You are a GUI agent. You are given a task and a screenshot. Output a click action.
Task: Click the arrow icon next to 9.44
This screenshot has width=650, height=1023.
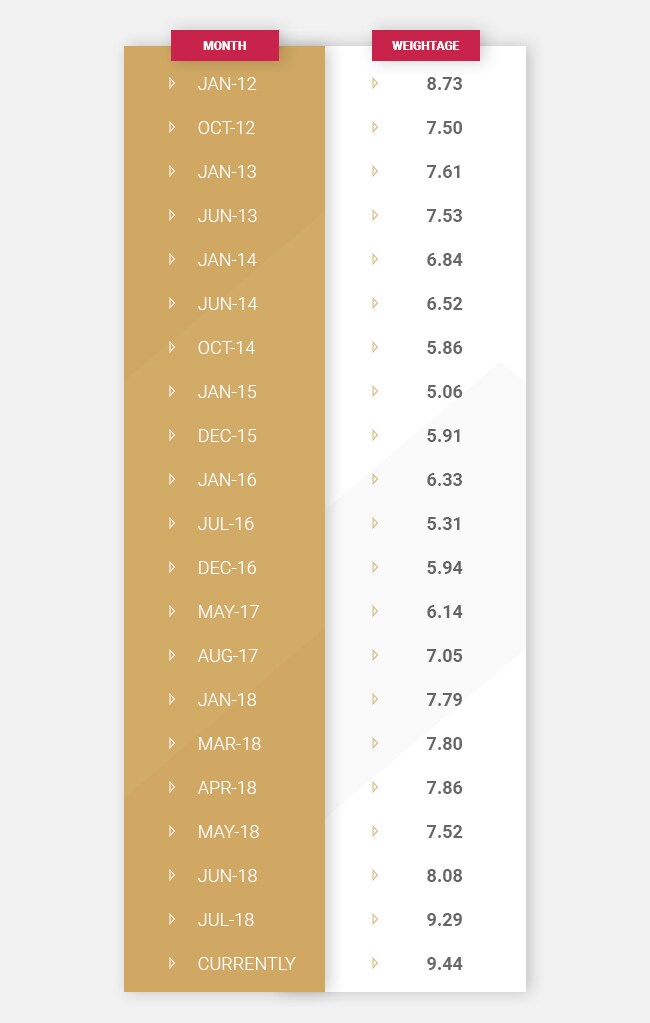375,963
